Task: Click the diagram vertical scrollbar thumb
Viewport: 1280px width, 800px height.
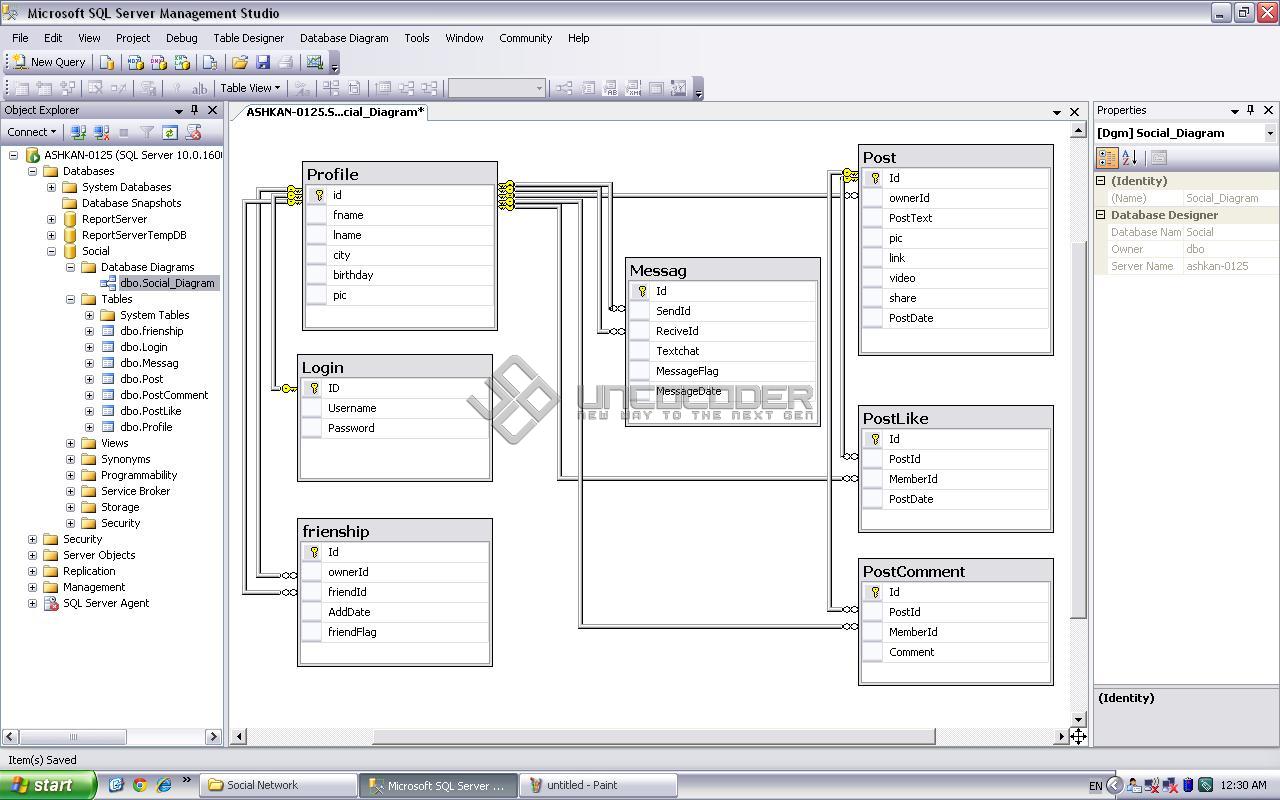Action: [1078, 430]
